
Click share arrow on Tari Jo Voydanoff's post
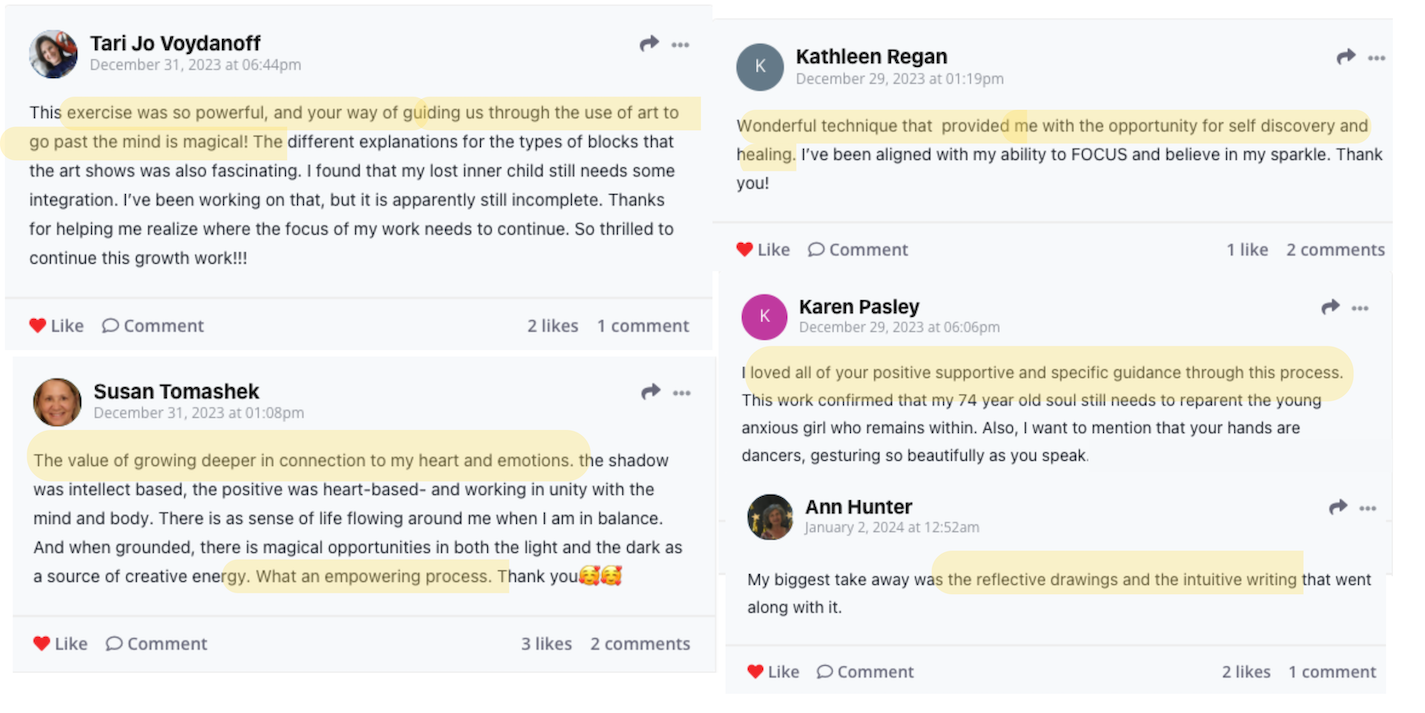point(649,44)
